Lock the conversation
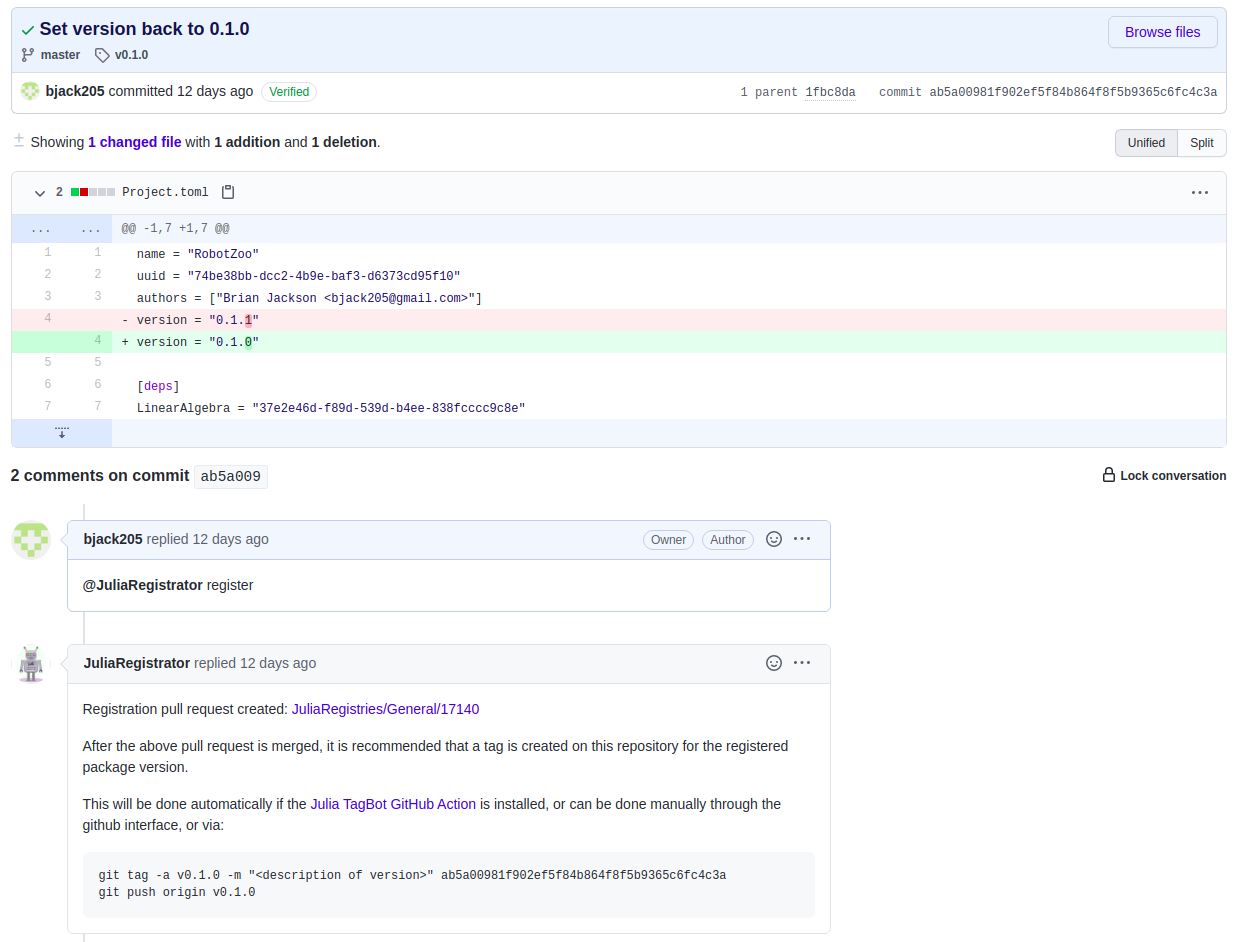Viewport: 1240px width, 942px height. pyautogui.click(x=1164, y=475)
